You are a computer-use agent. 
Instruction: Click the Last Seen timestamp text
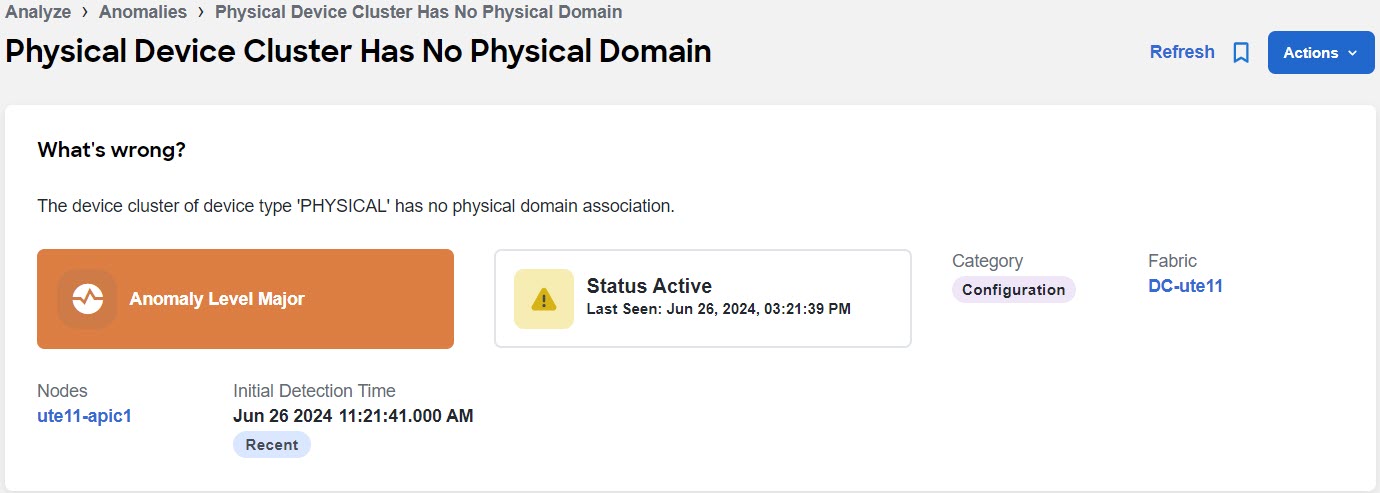click(719, 309)
